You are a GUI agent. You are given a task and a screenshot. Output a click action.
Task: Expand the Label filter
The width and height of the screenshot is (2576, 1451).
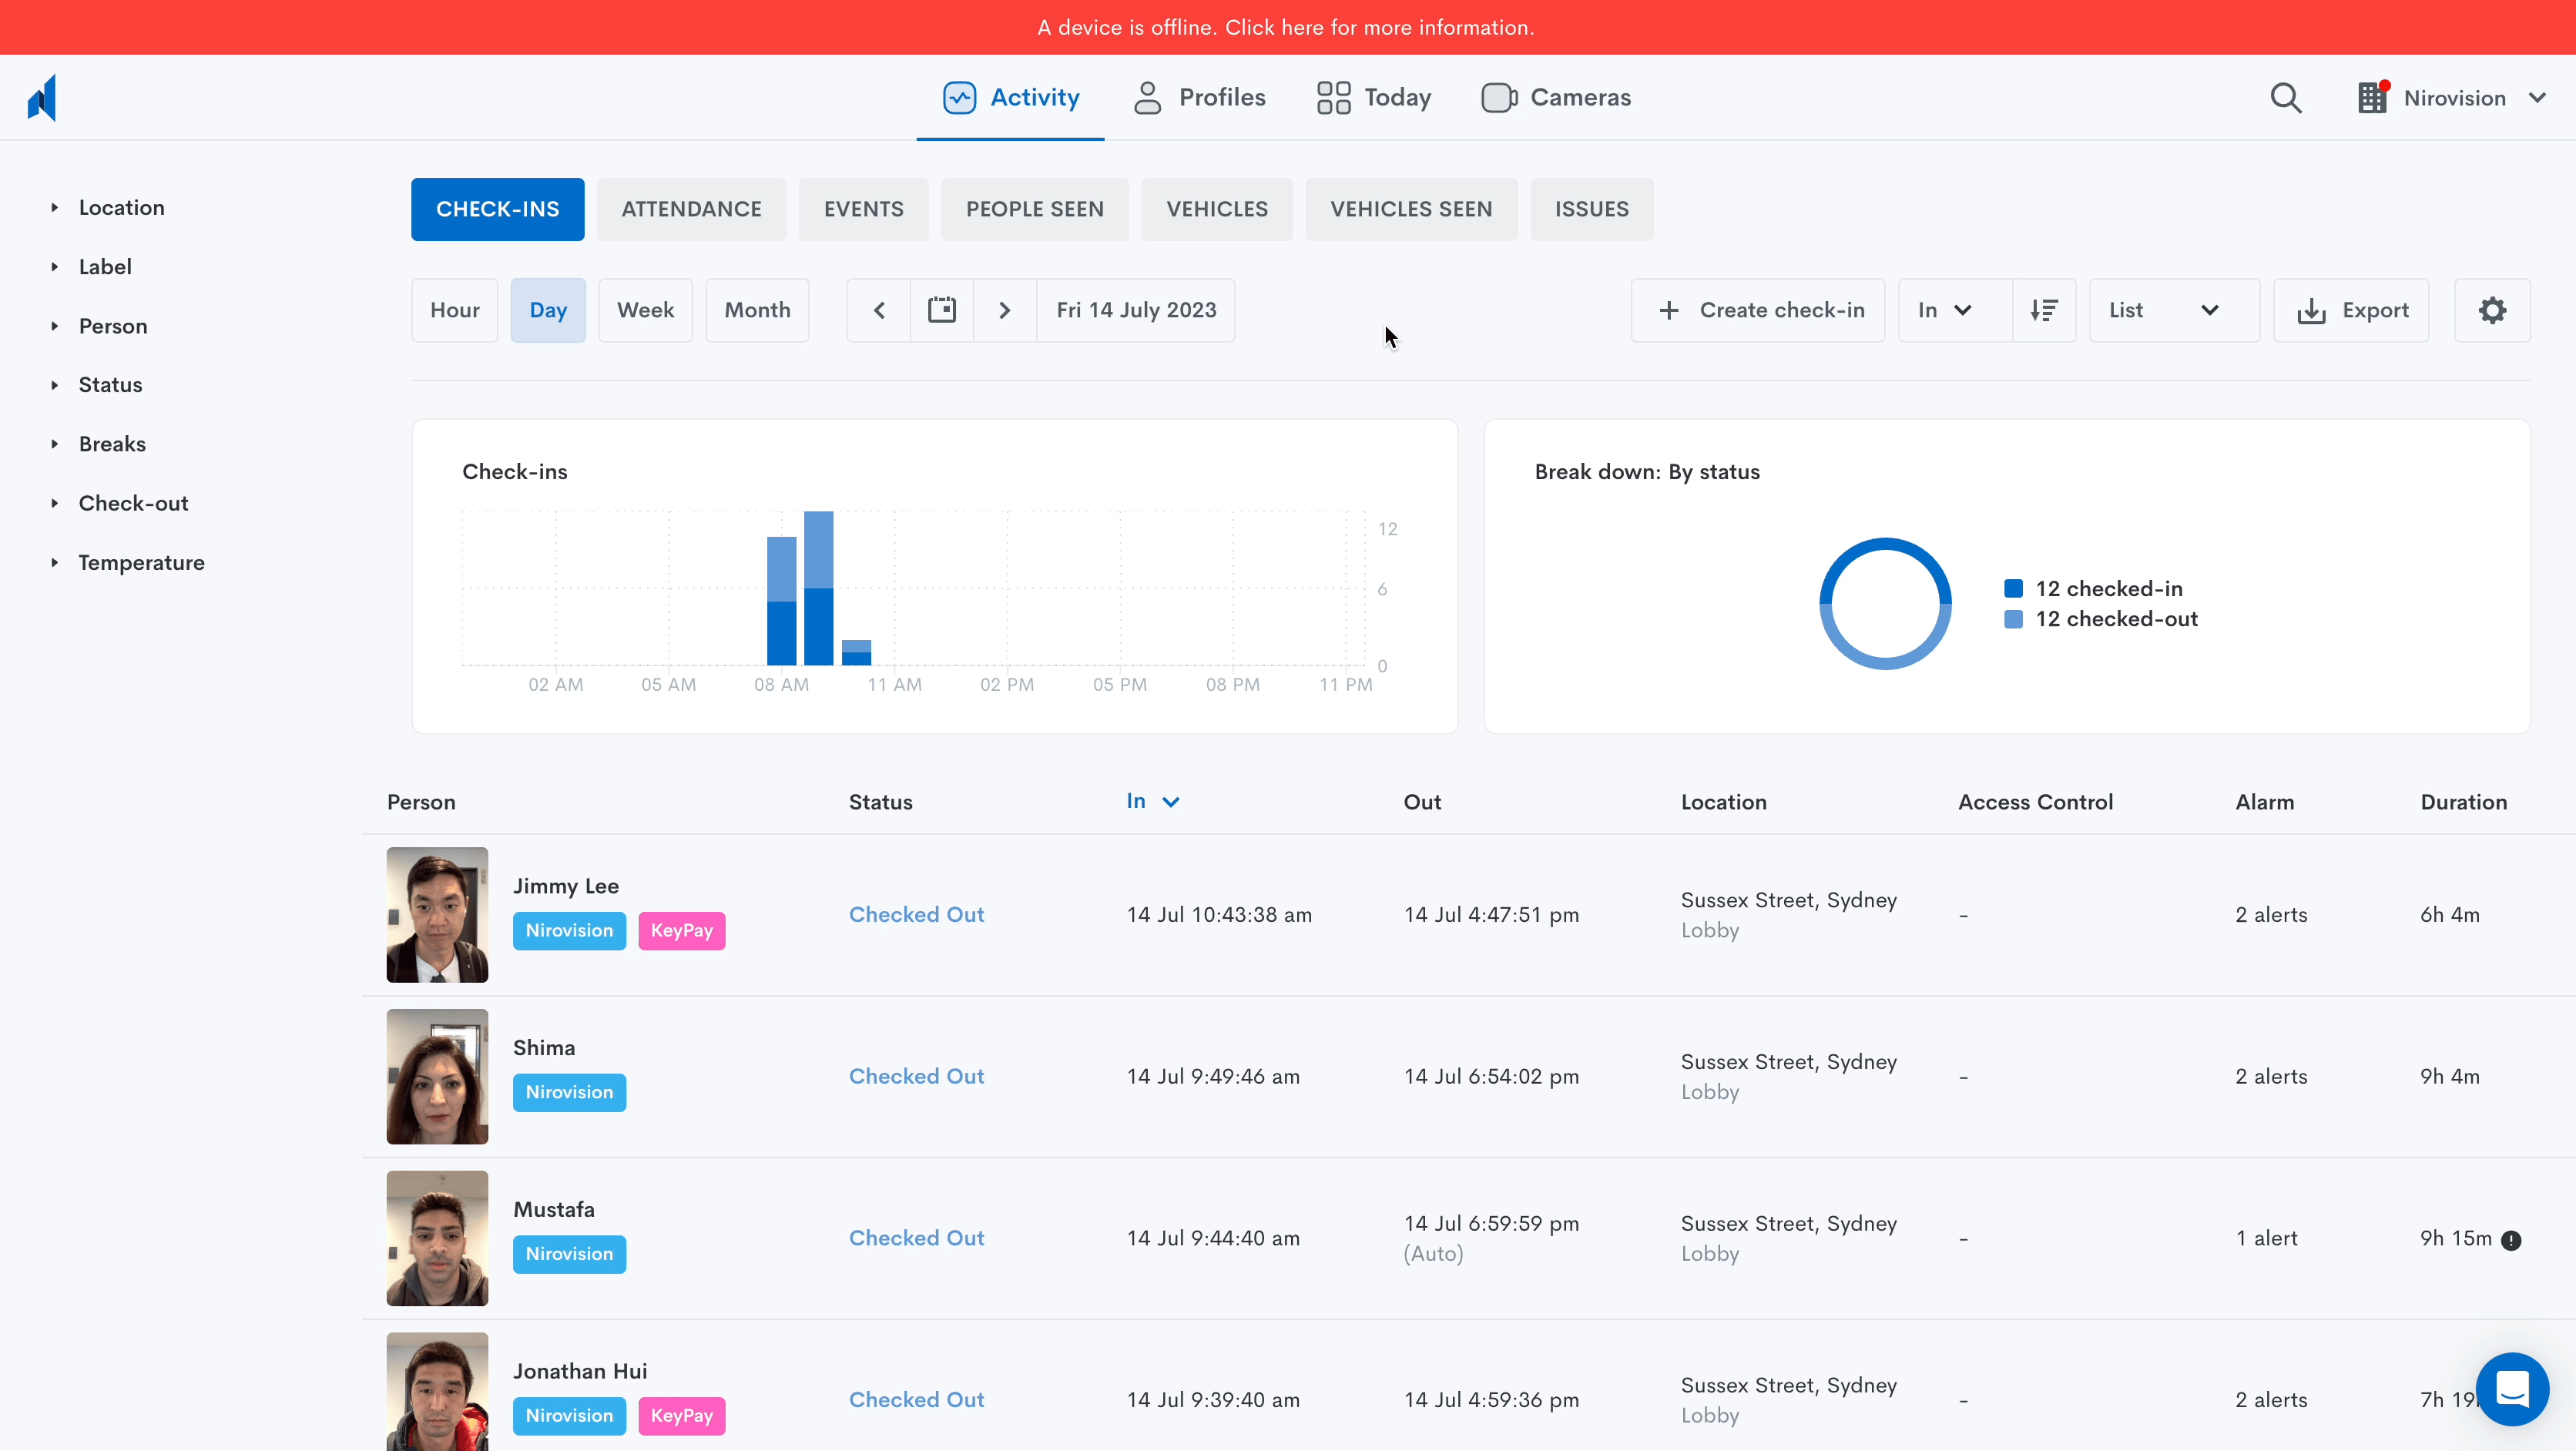click(x=92, y=267)
